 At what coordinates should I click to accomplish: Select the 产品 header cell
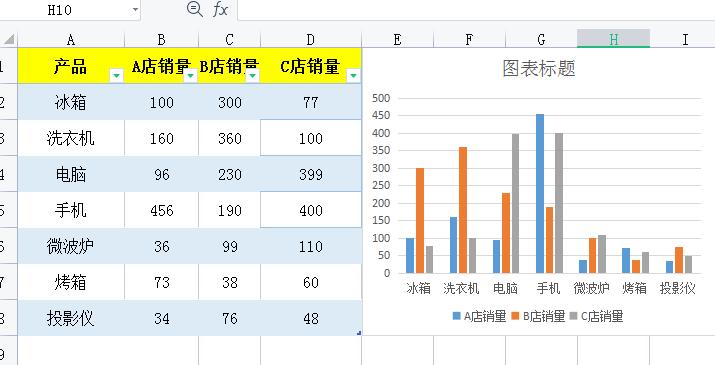coord(71,66)
